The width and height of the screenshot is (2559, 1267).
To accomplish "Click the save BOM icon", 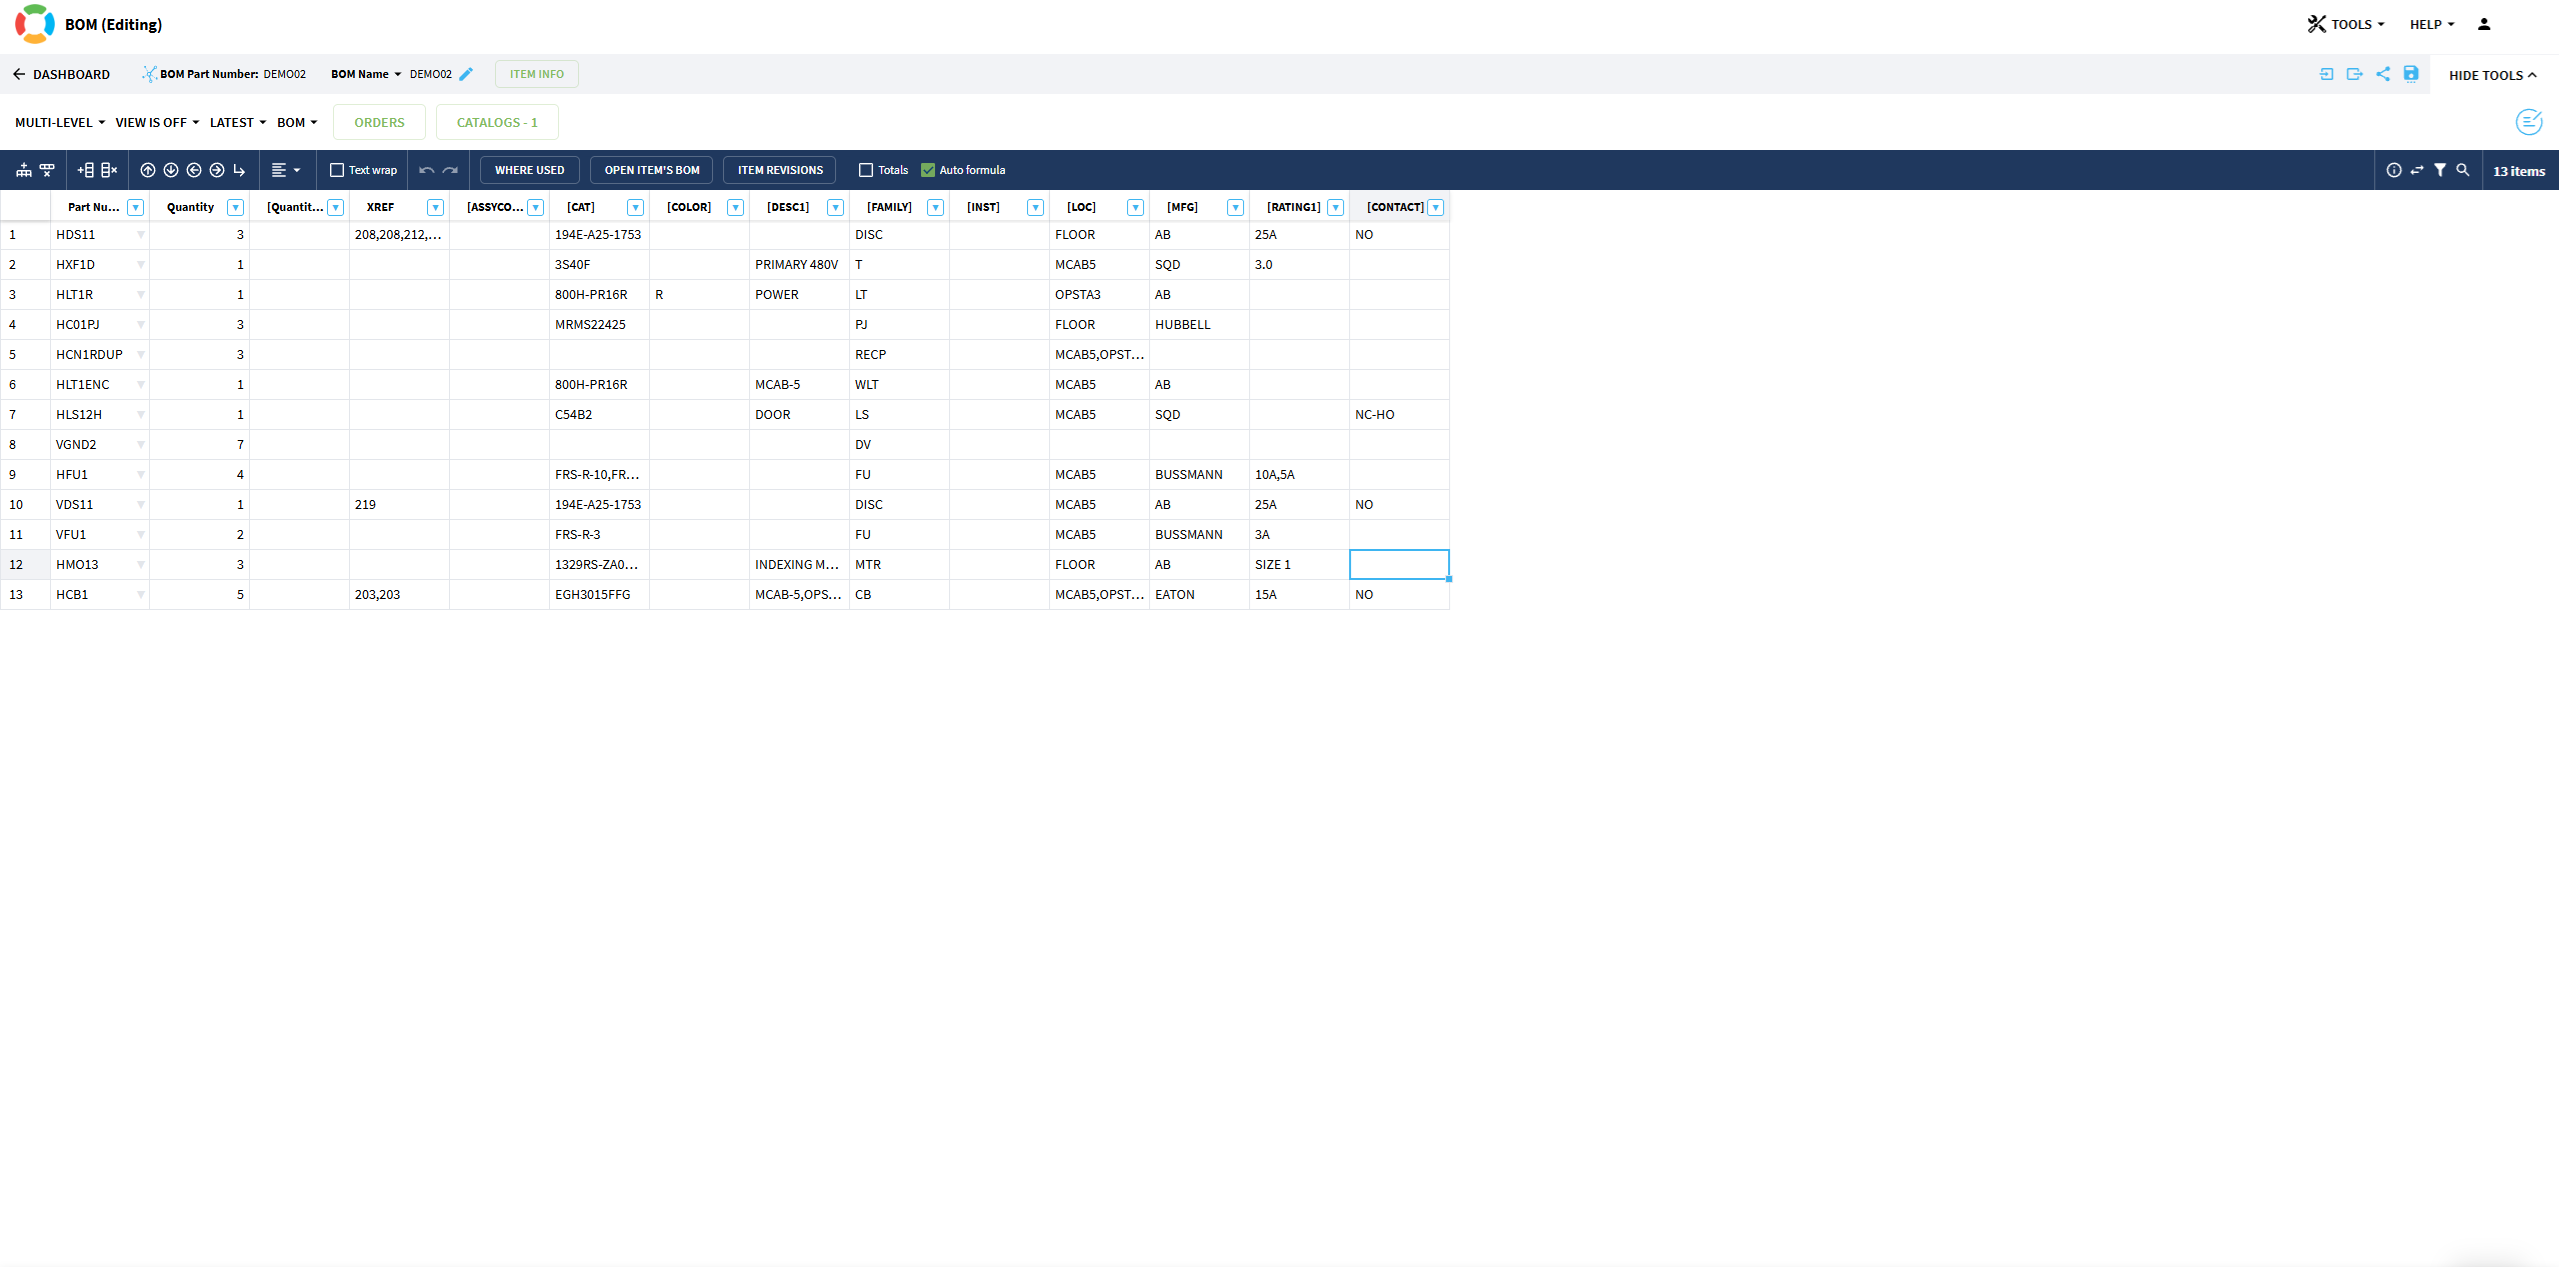I will coord(2411,74).
